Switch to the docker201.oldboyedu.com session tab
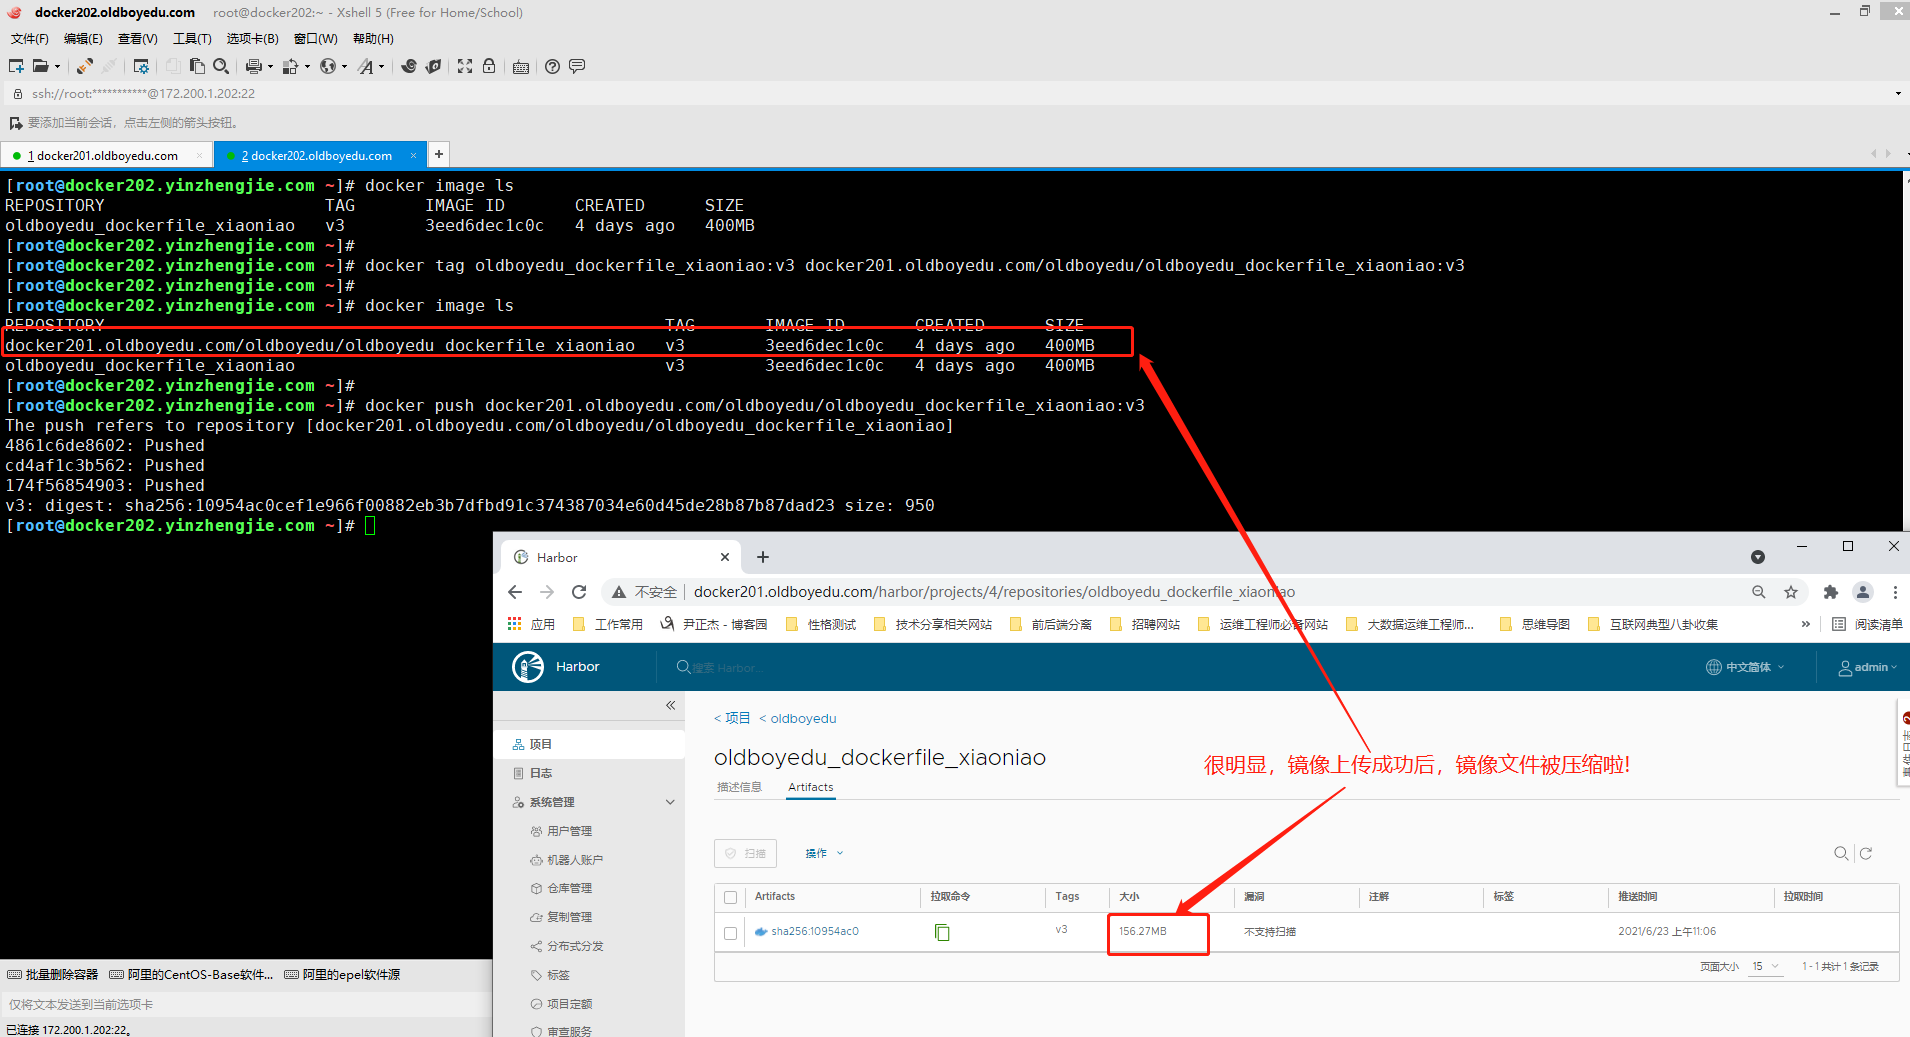 pos(107,155)
